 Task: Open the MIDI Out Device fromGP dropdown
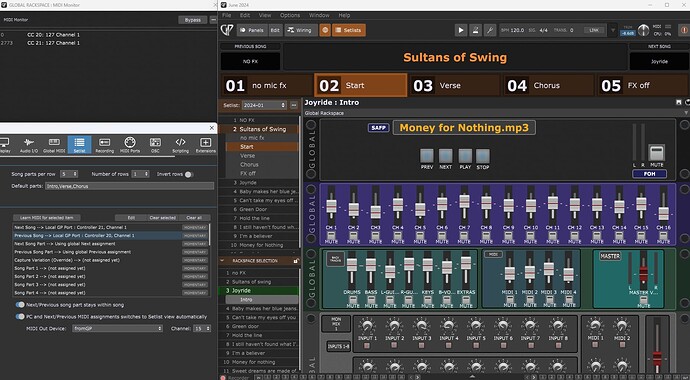(x=117, y=329)
